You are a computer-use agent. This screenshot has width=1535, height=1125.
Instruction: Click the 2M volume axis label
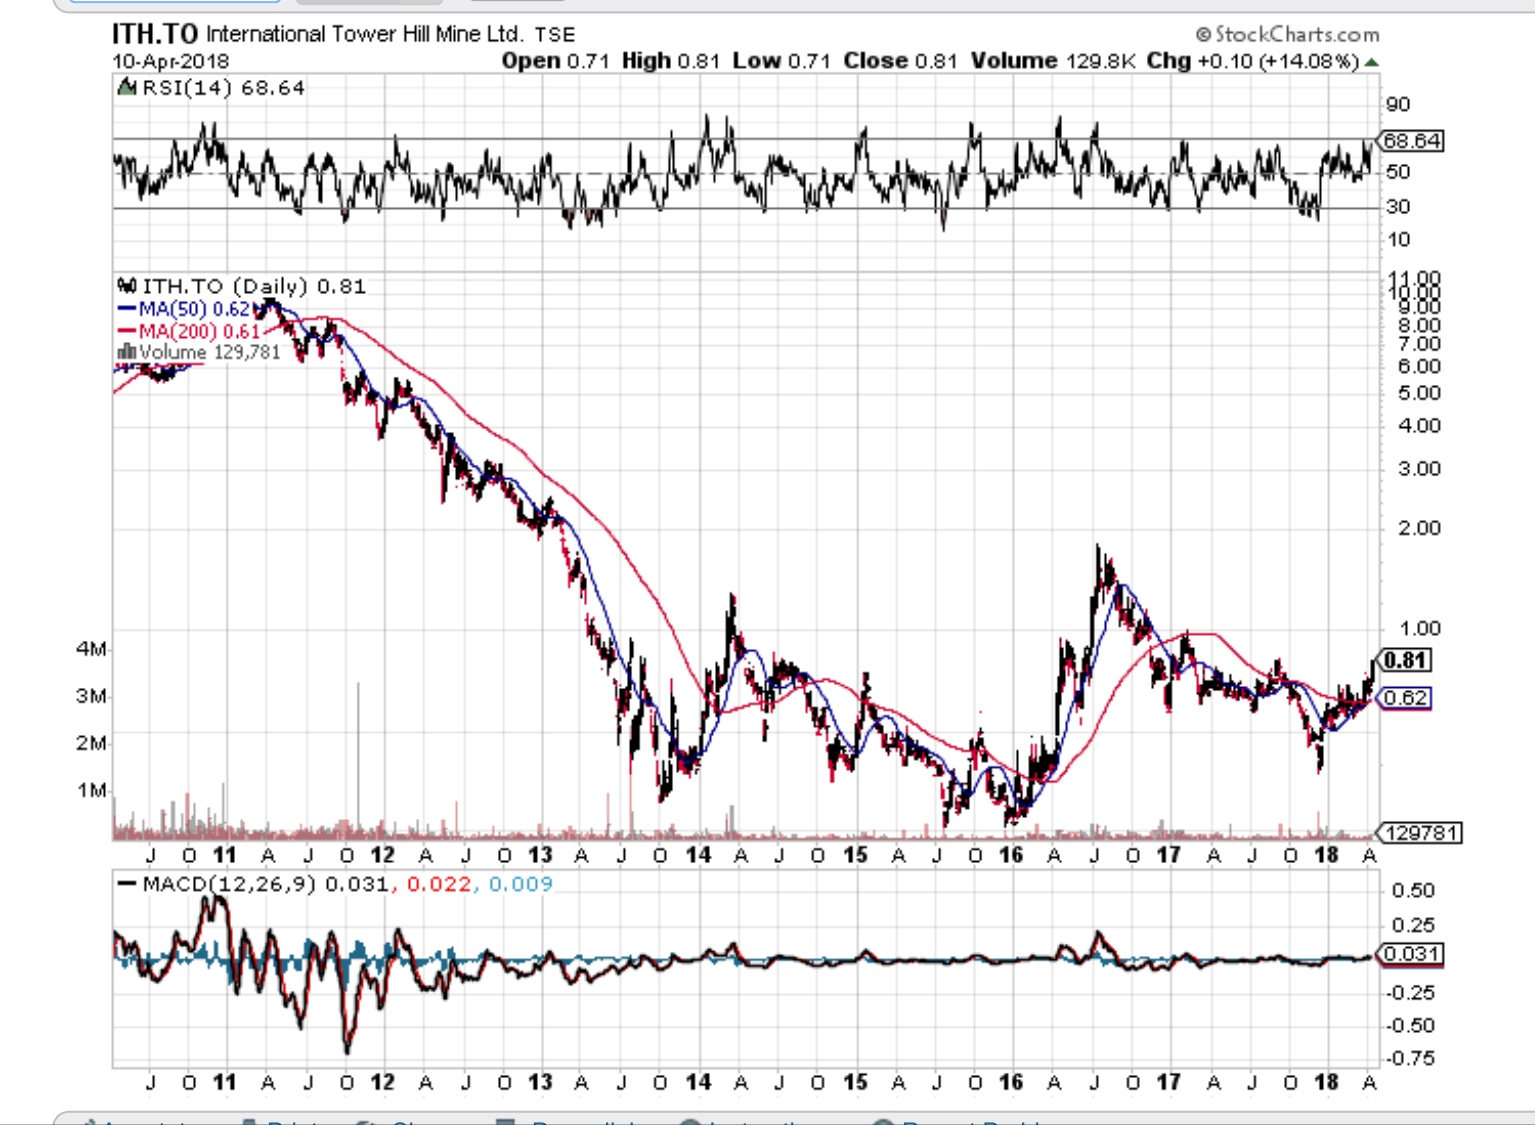(x=91, y=743)
